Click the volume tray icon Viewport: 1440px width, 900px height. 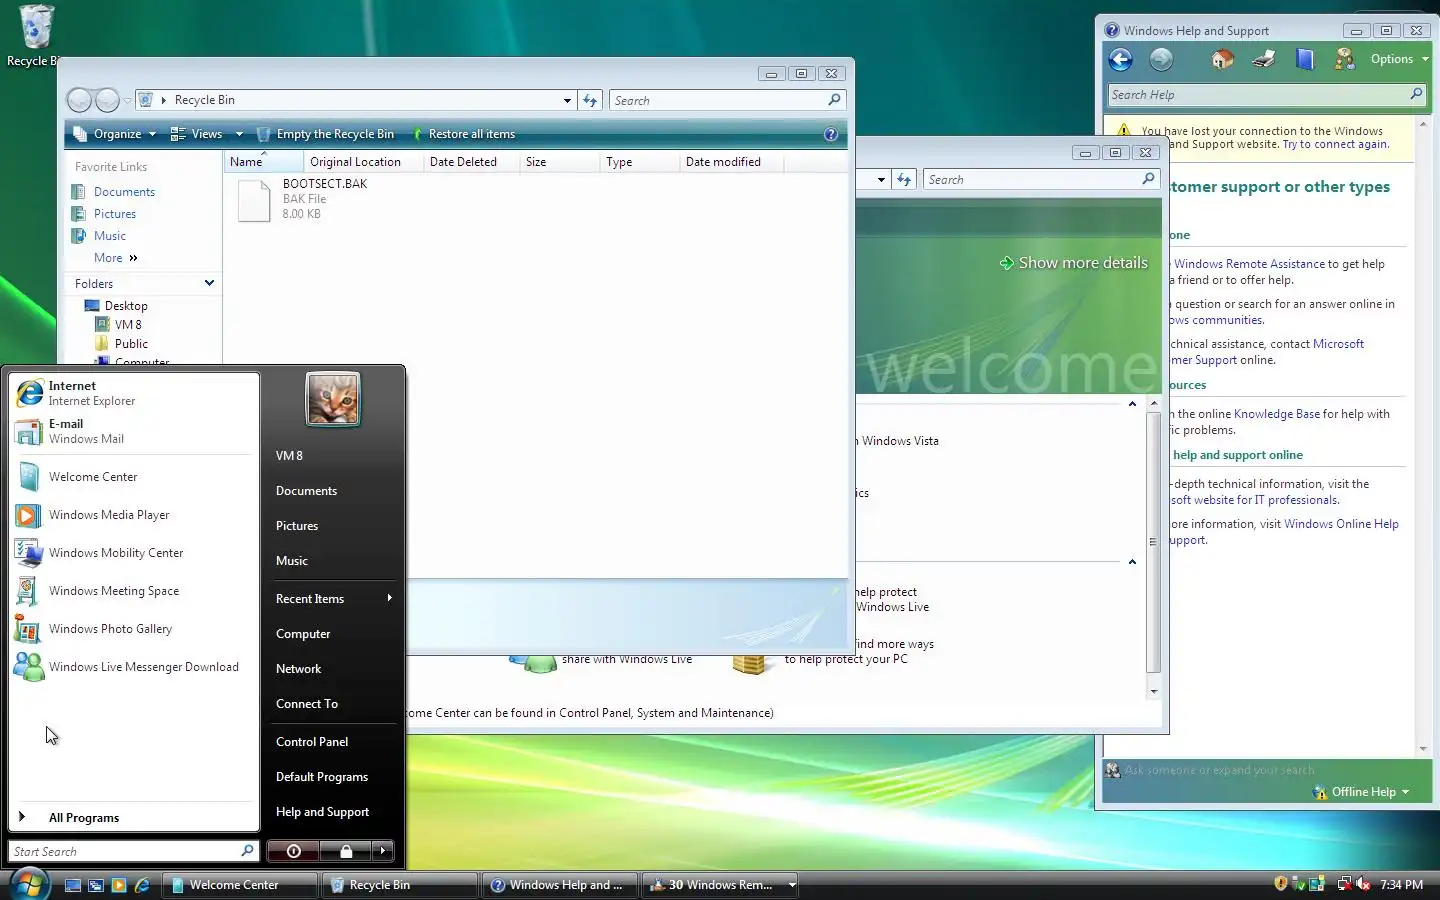pos(1362,884)
